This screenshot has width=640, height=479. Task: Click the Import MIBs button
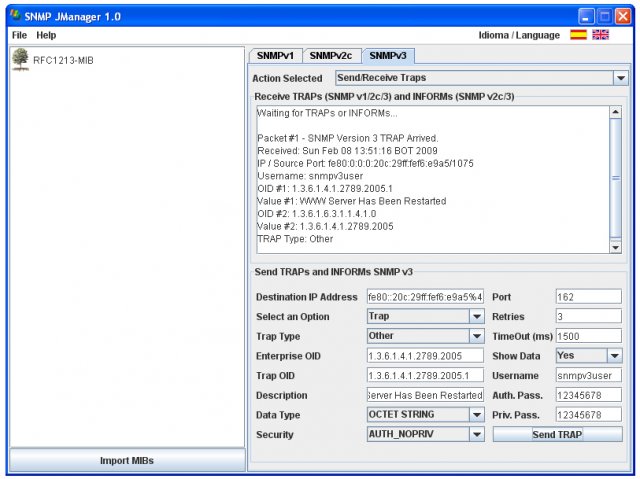pos(127,460)
